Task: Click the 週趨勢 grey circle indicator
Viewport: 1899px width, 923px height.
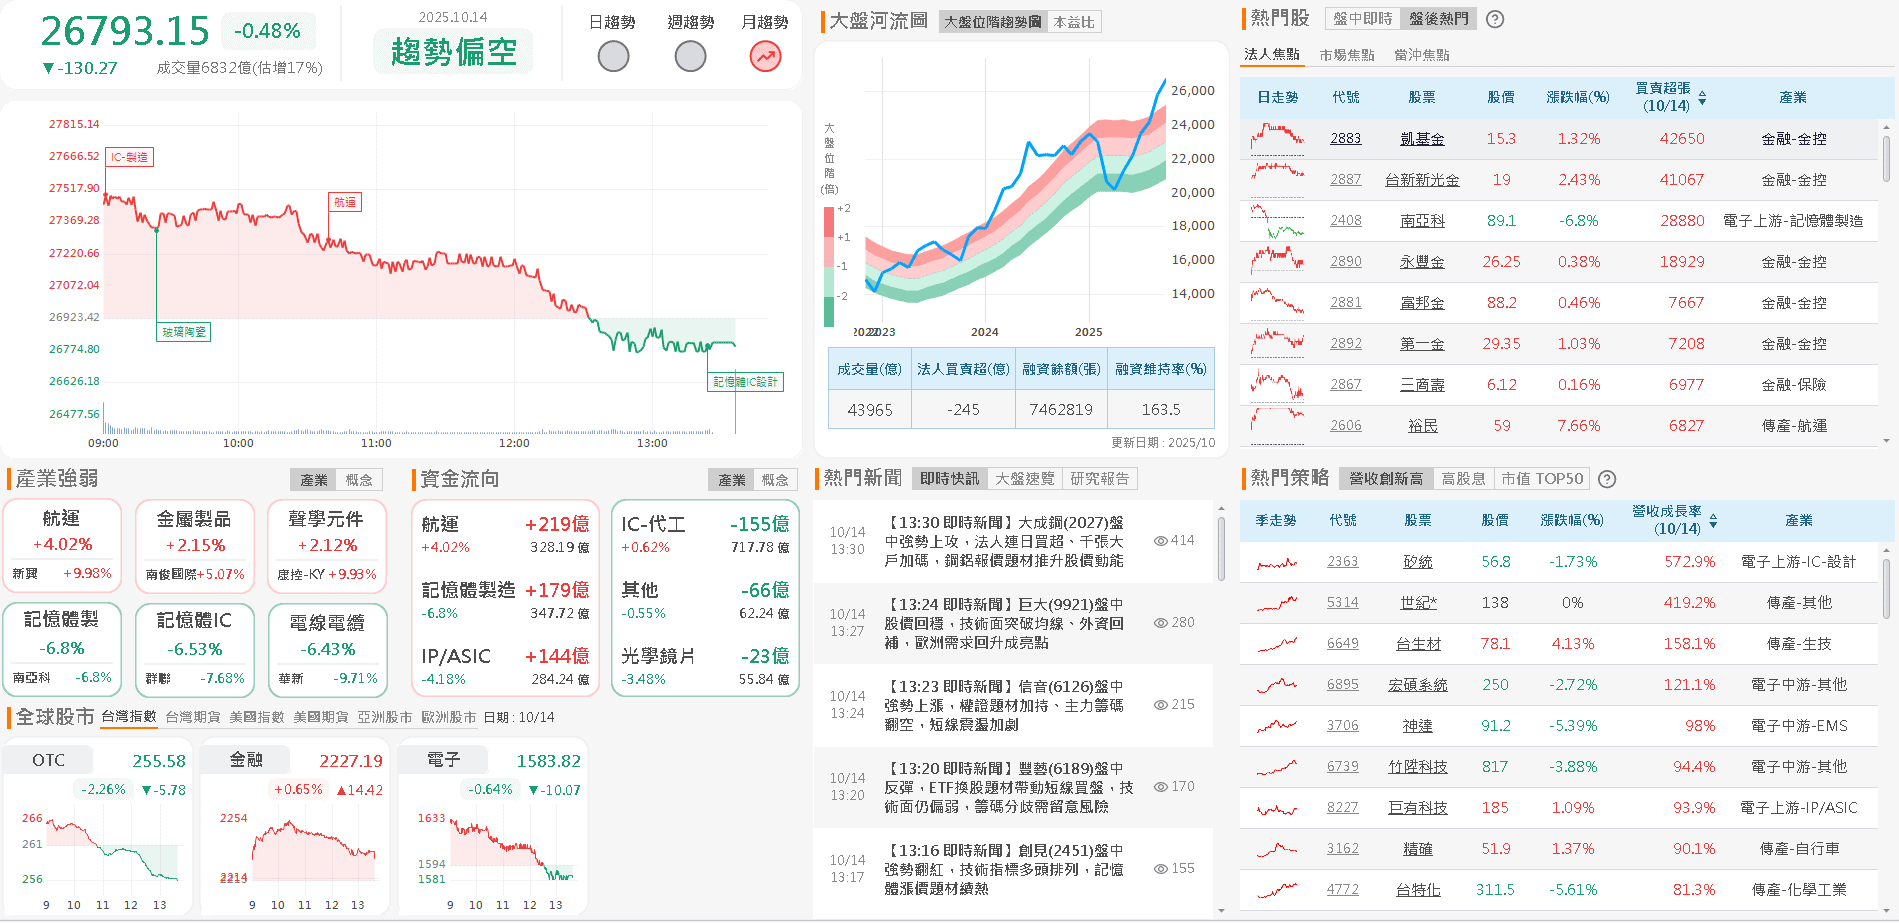Action: pyautogui.click(x=690, y=57)
